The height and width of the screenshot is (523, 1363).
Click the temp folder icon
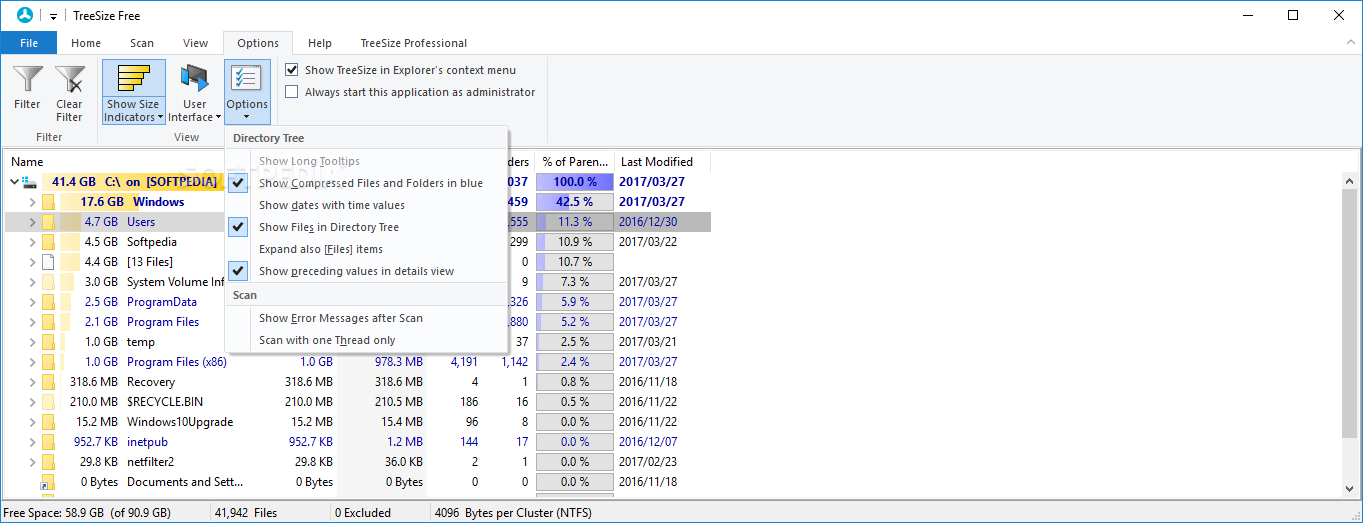tap(47, 342)
